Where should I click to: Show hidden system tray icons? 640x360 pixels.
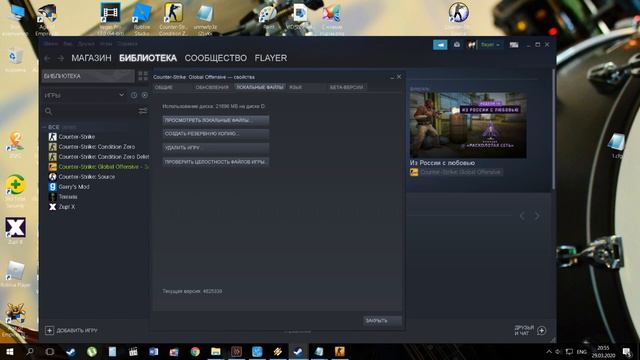tap(549, 352)
